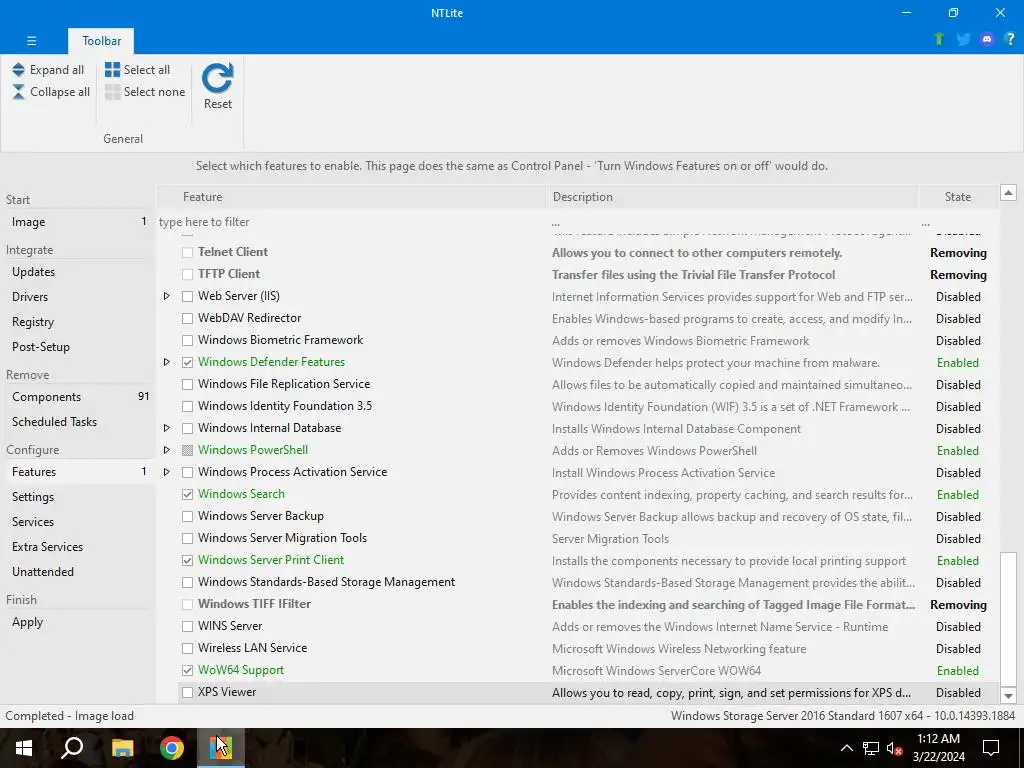Check the XPS Viewer checkbox

(x=187, y=692)
